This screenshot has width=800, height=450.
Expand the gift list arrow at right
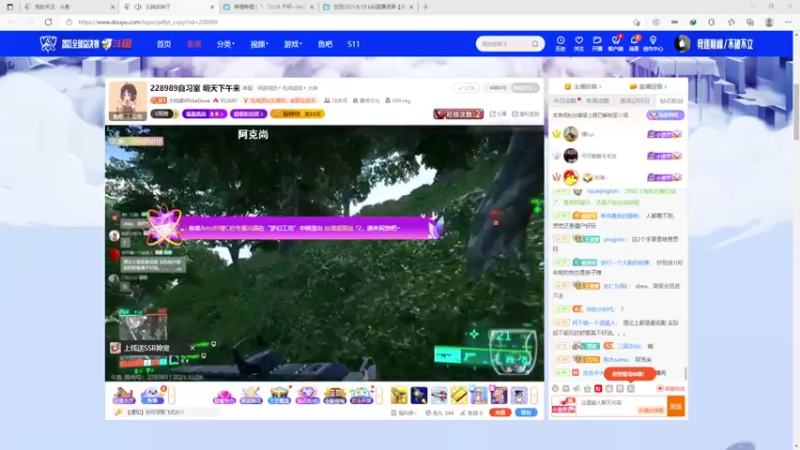click(x=534, y=395)
